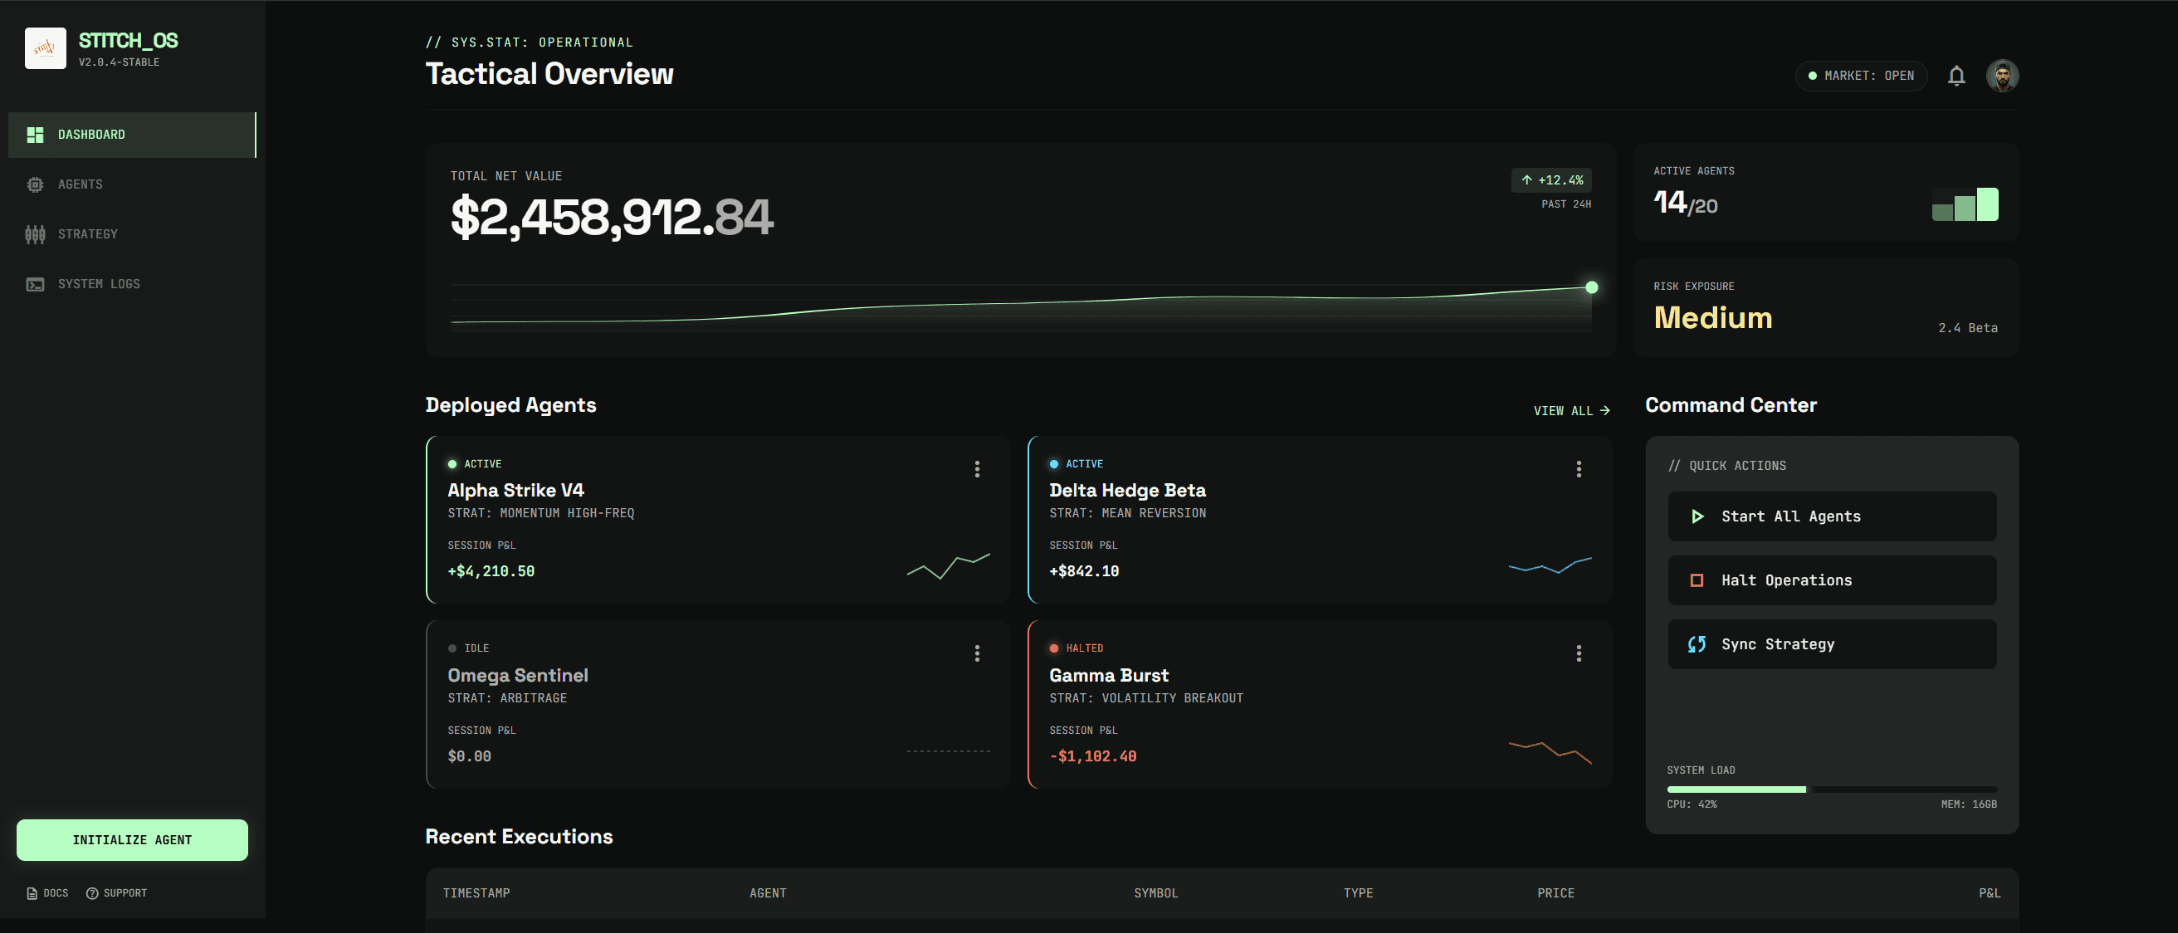The image size is (2178, 933).
Task: Click the net value chart endpoint marker
Action: [x=1591, y=288]
